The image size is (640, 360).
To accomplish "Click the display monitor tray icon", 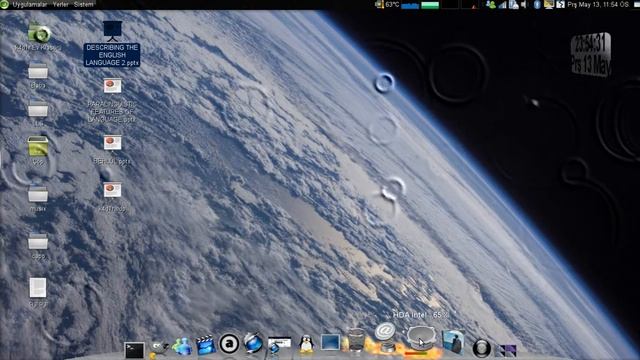I will [549, 4].
